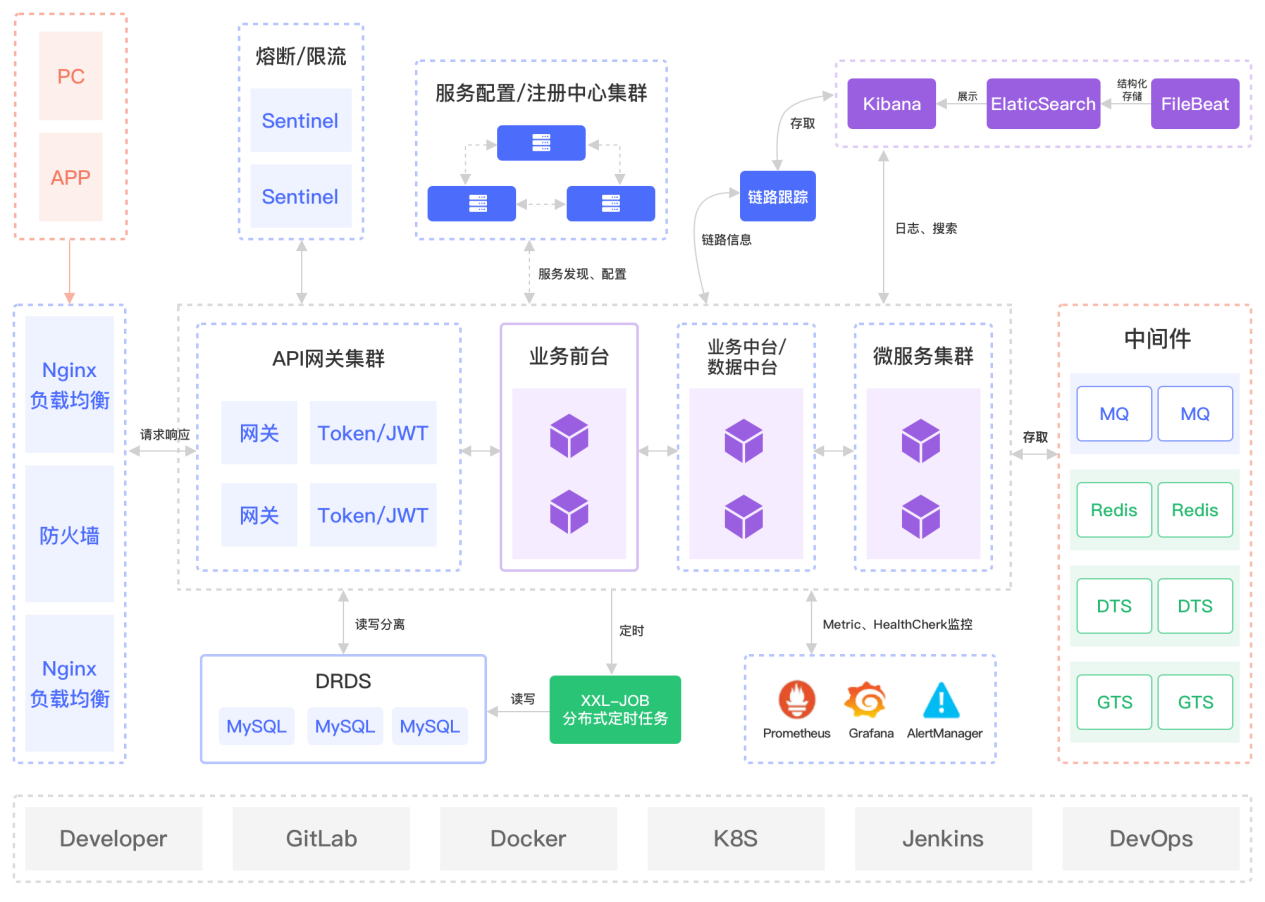Click the green XXL-JOB 分布式定时任务 box
Image resolution: width=1265 pixels, height=902 pixels.
pyautogui.click(x=615, y=709)
